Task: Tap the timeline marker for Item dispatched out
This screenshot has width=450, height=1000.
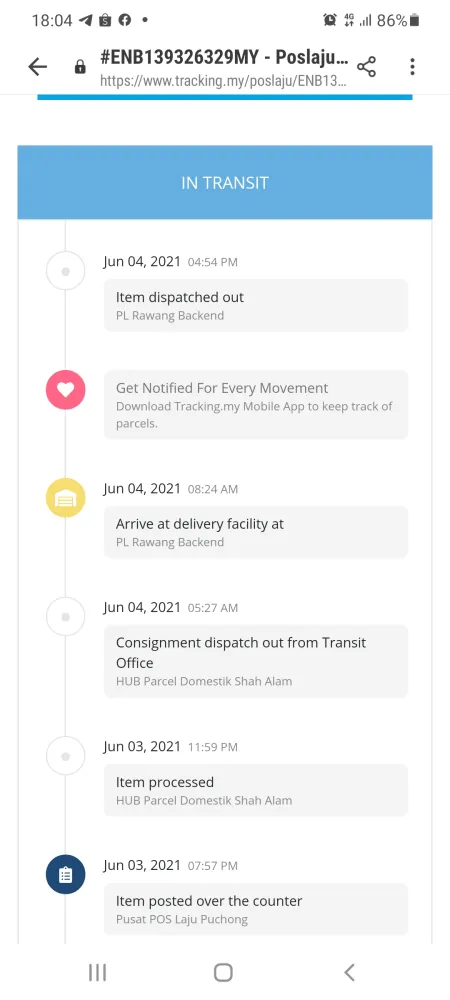Action: 66,270
